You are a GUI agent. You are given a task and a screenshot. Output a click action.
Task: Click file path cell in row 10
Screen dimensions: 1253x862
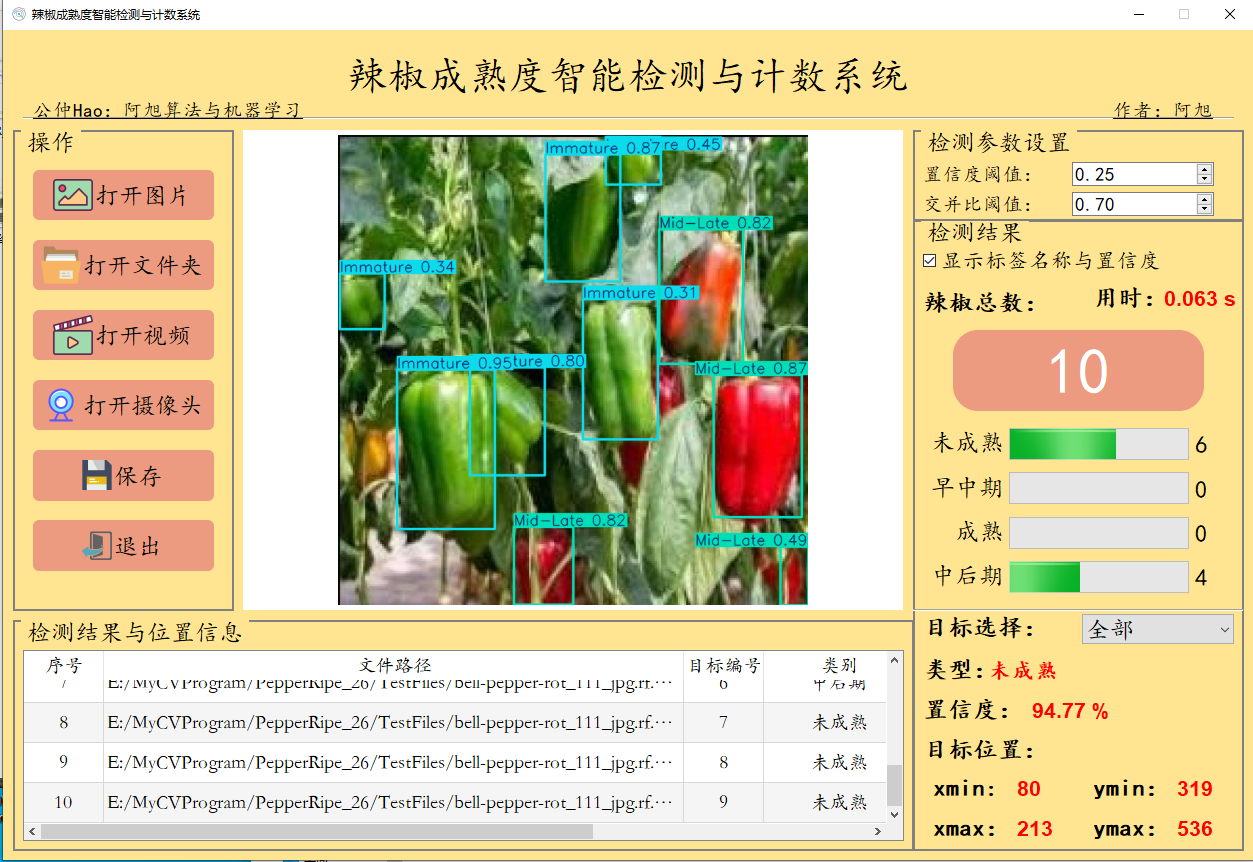394,802
